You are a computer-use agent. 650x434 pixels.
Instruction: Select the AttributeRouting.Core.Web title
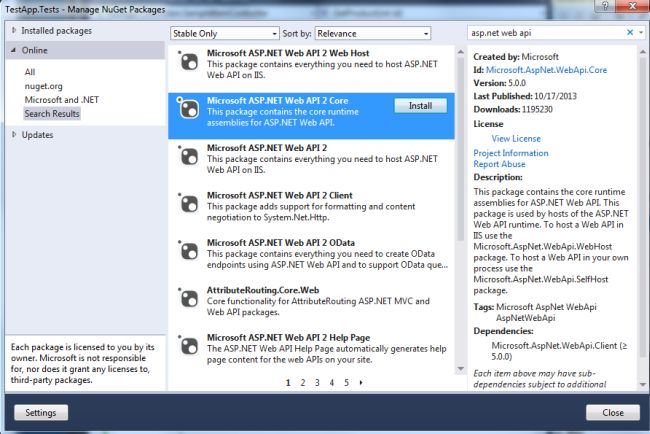(263, 290)
